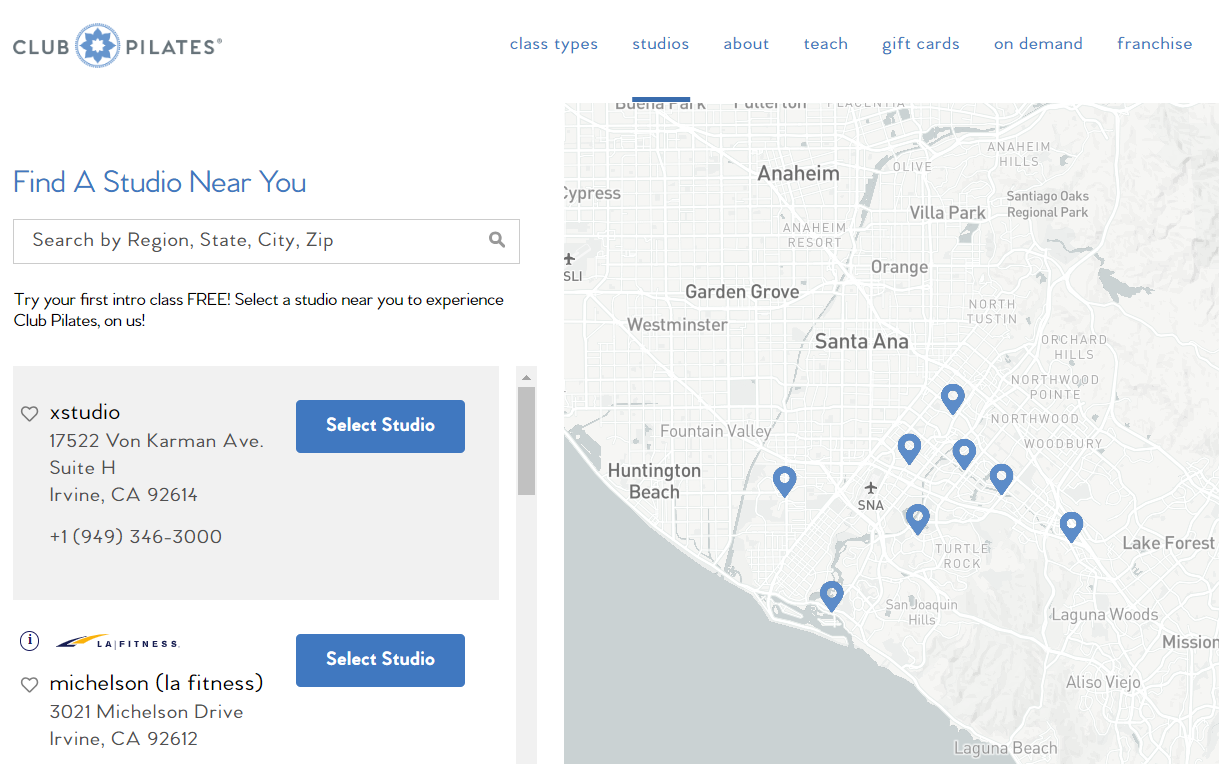
Task: Open the gift cards page
Action: point(921,44)
